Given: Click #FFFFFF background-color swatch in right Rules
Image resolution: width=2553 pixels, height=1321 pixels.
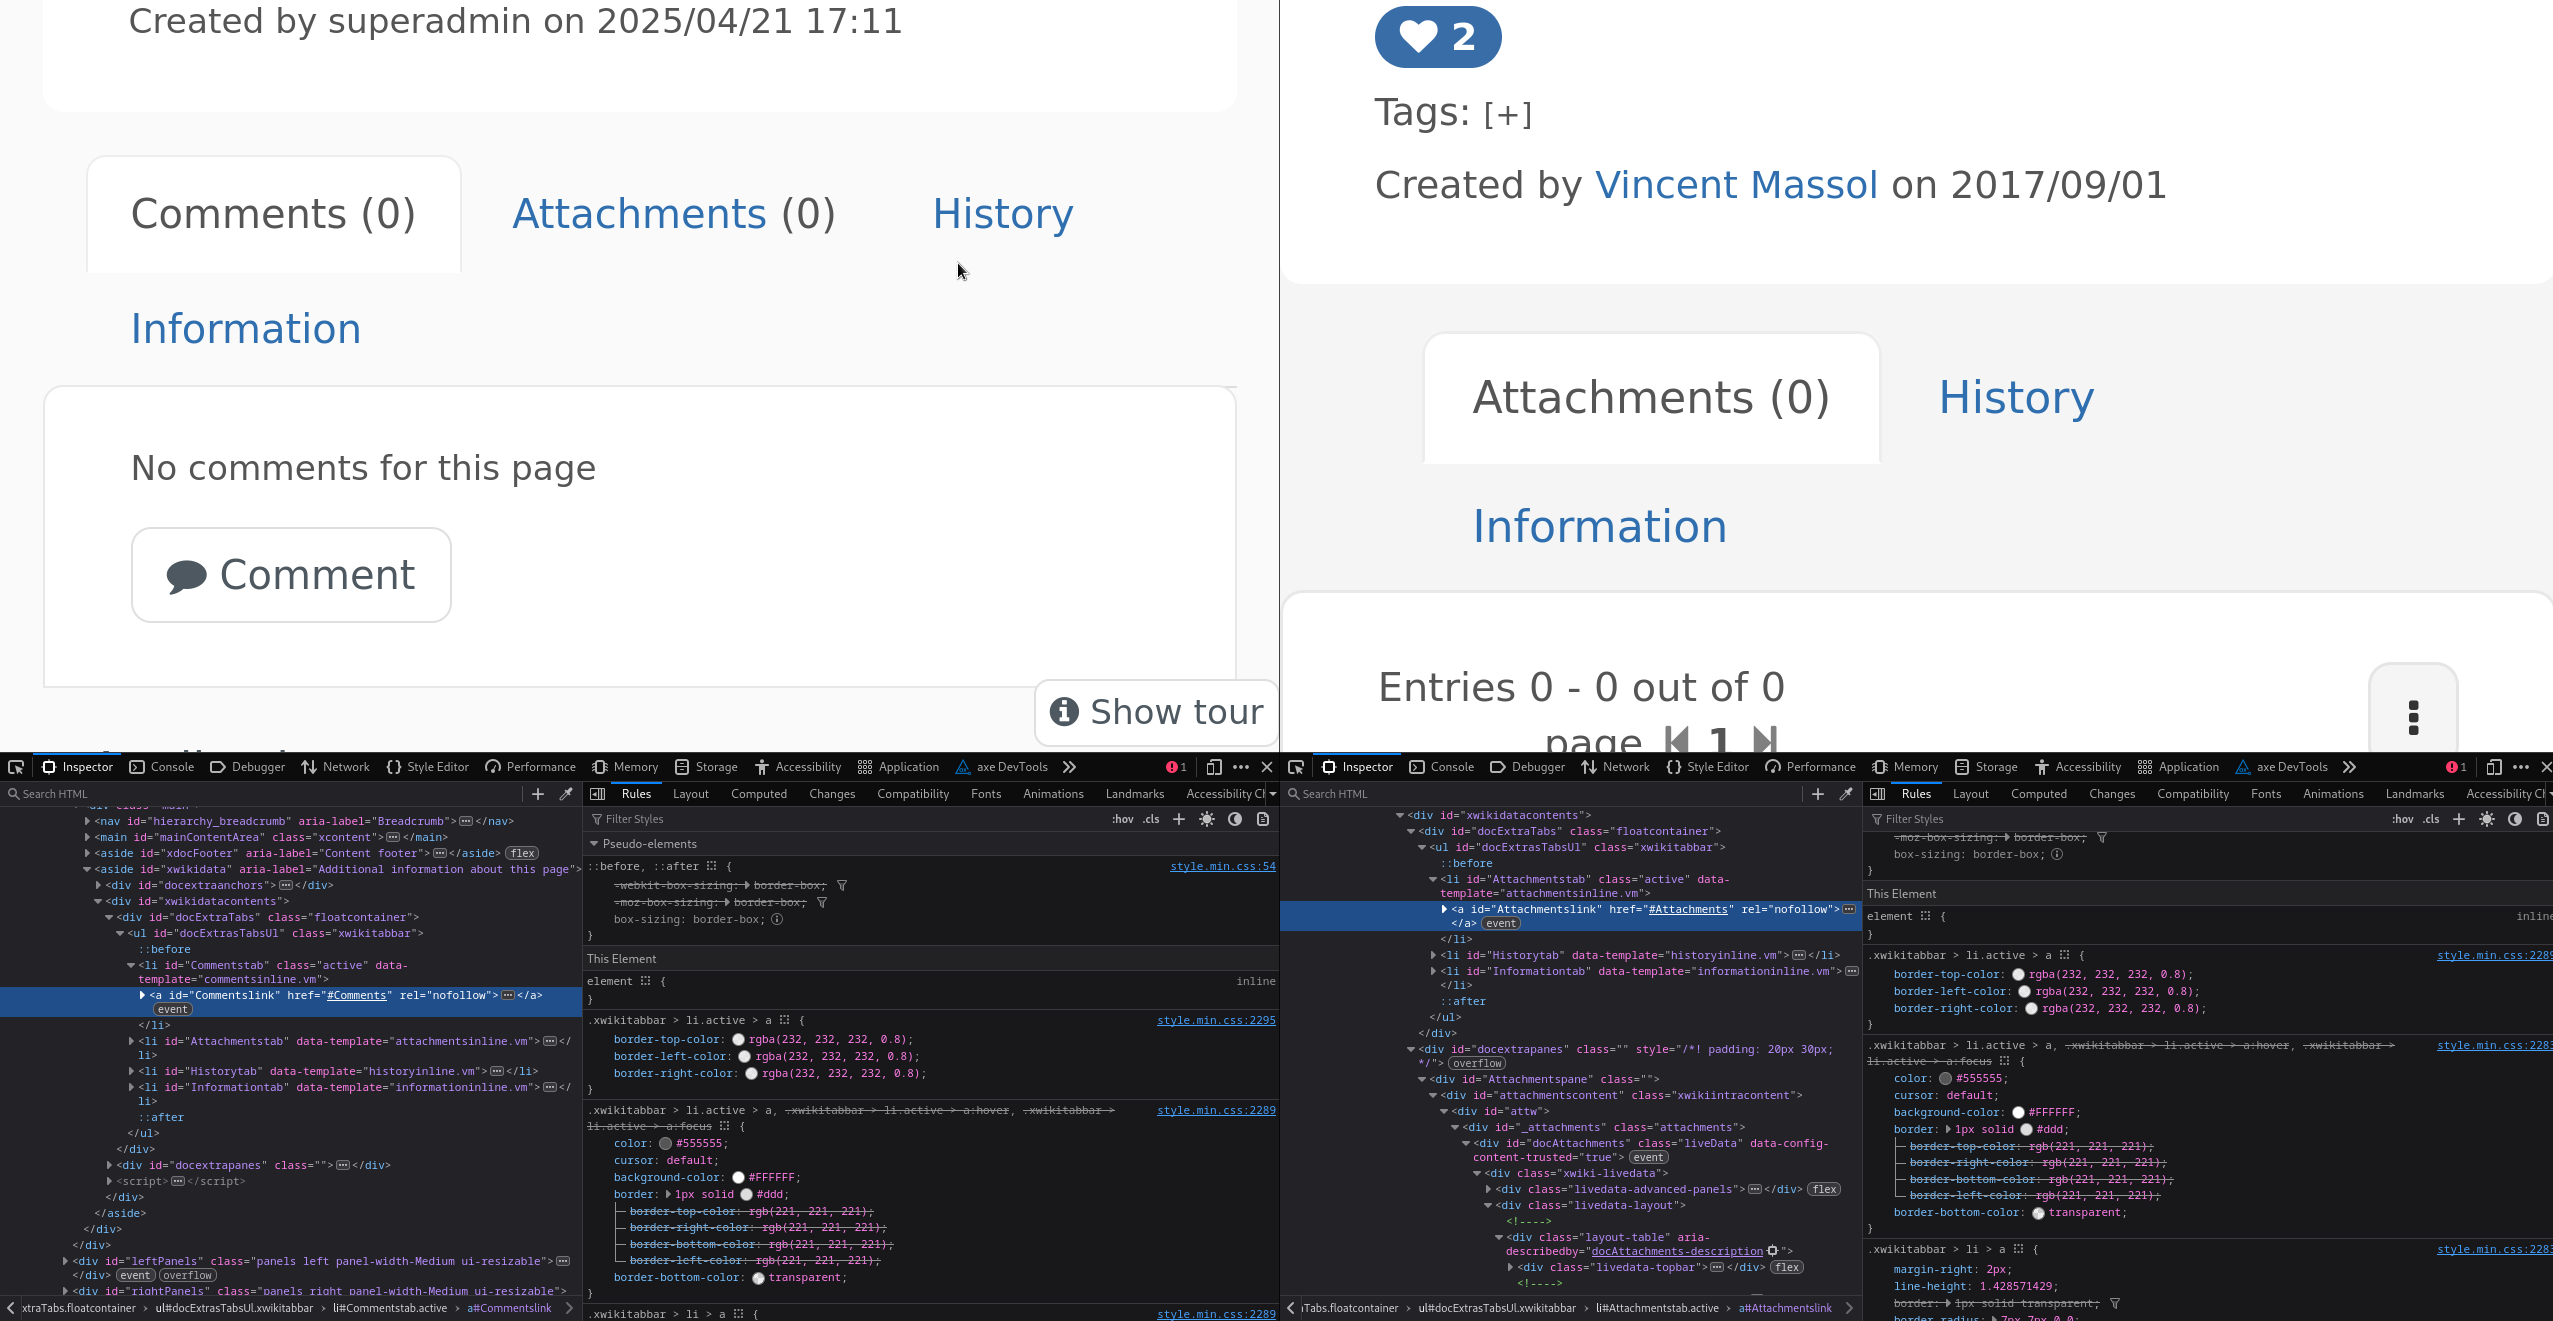Looking at the screenshot, I should [x=2018, y=1113].
